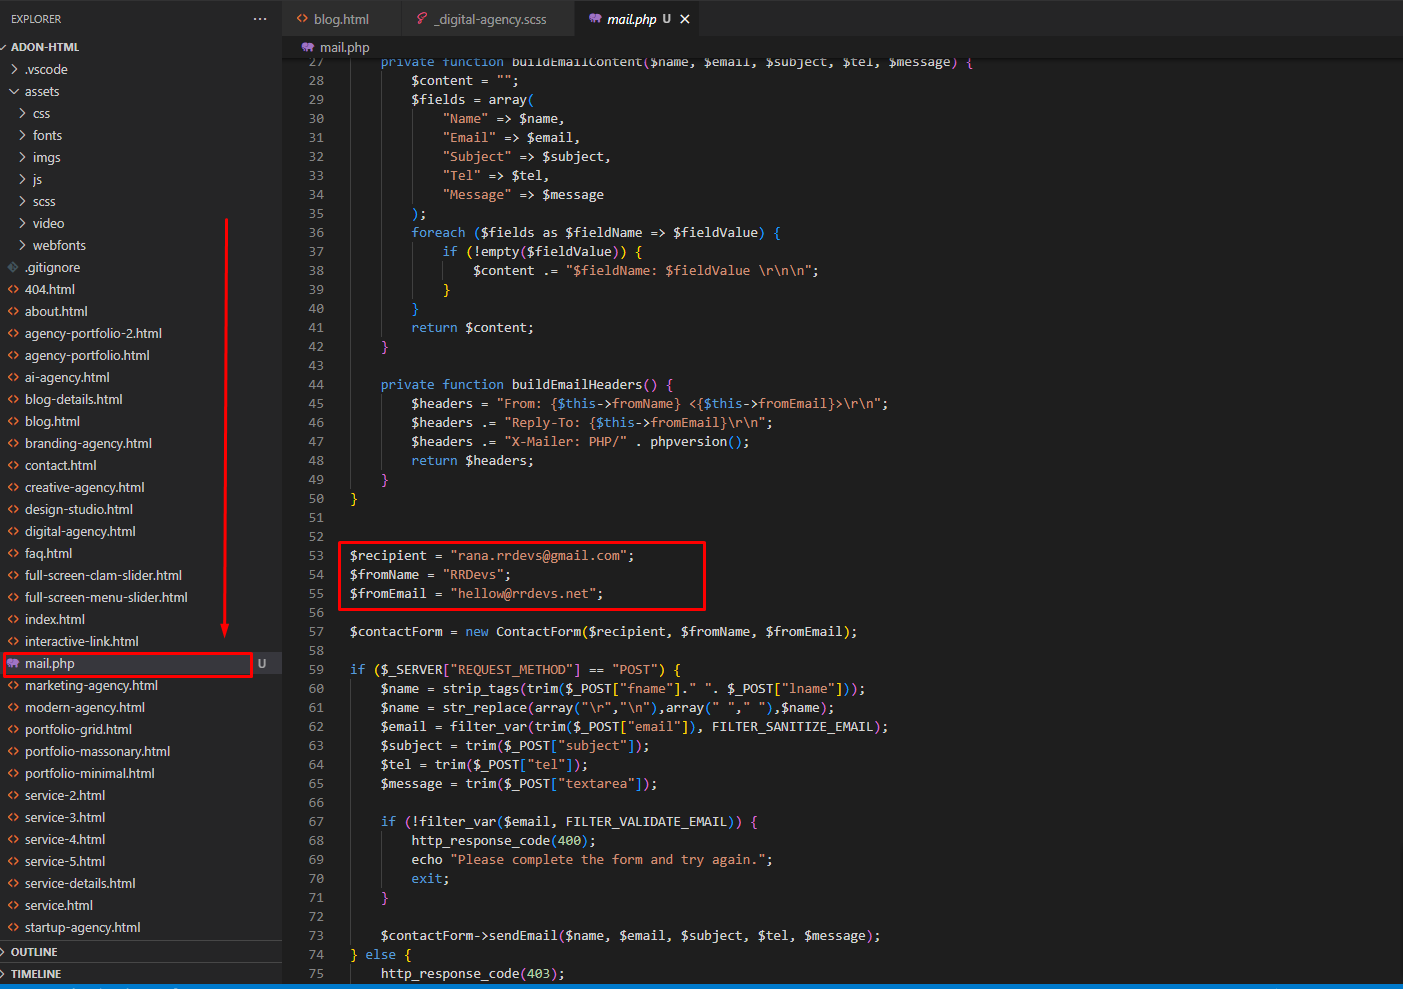Image resolution: width=1403 pixels, height=989 pixels.
Task: Click the git icon beside .gitignore
Action: (13, 267)
